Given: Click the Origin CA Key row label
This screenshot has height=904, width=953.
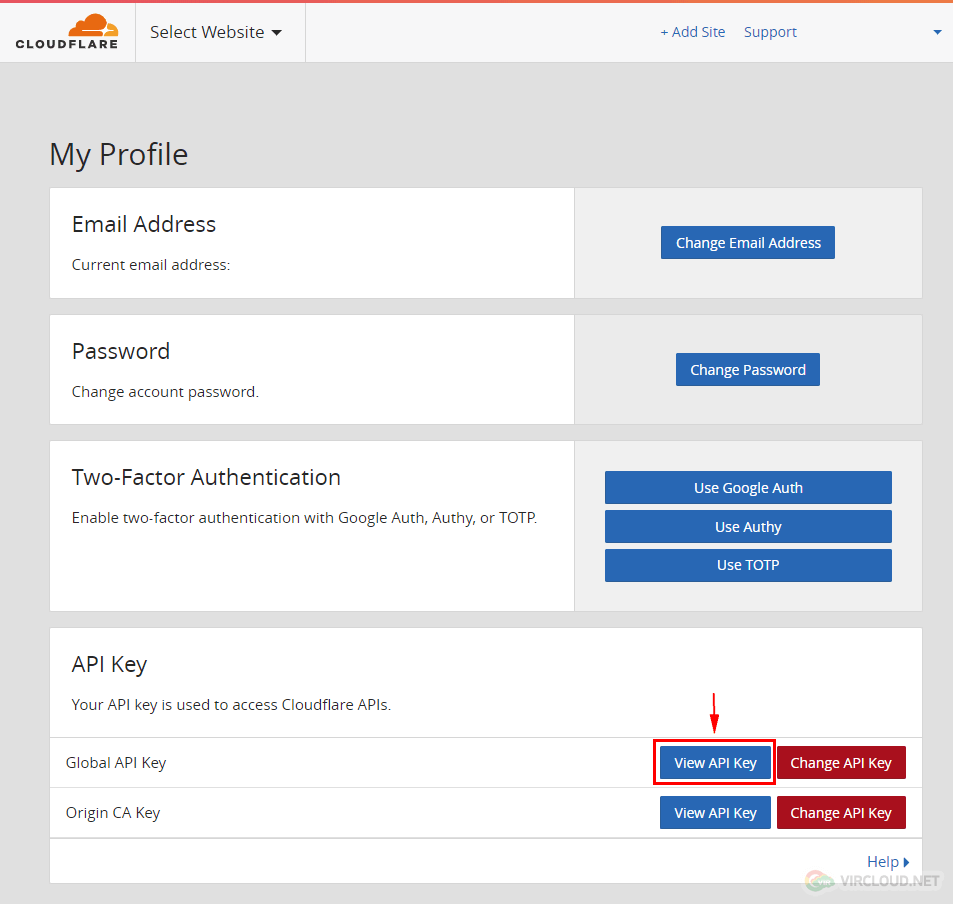Looking at the screenshot, I should coord(112,813).
